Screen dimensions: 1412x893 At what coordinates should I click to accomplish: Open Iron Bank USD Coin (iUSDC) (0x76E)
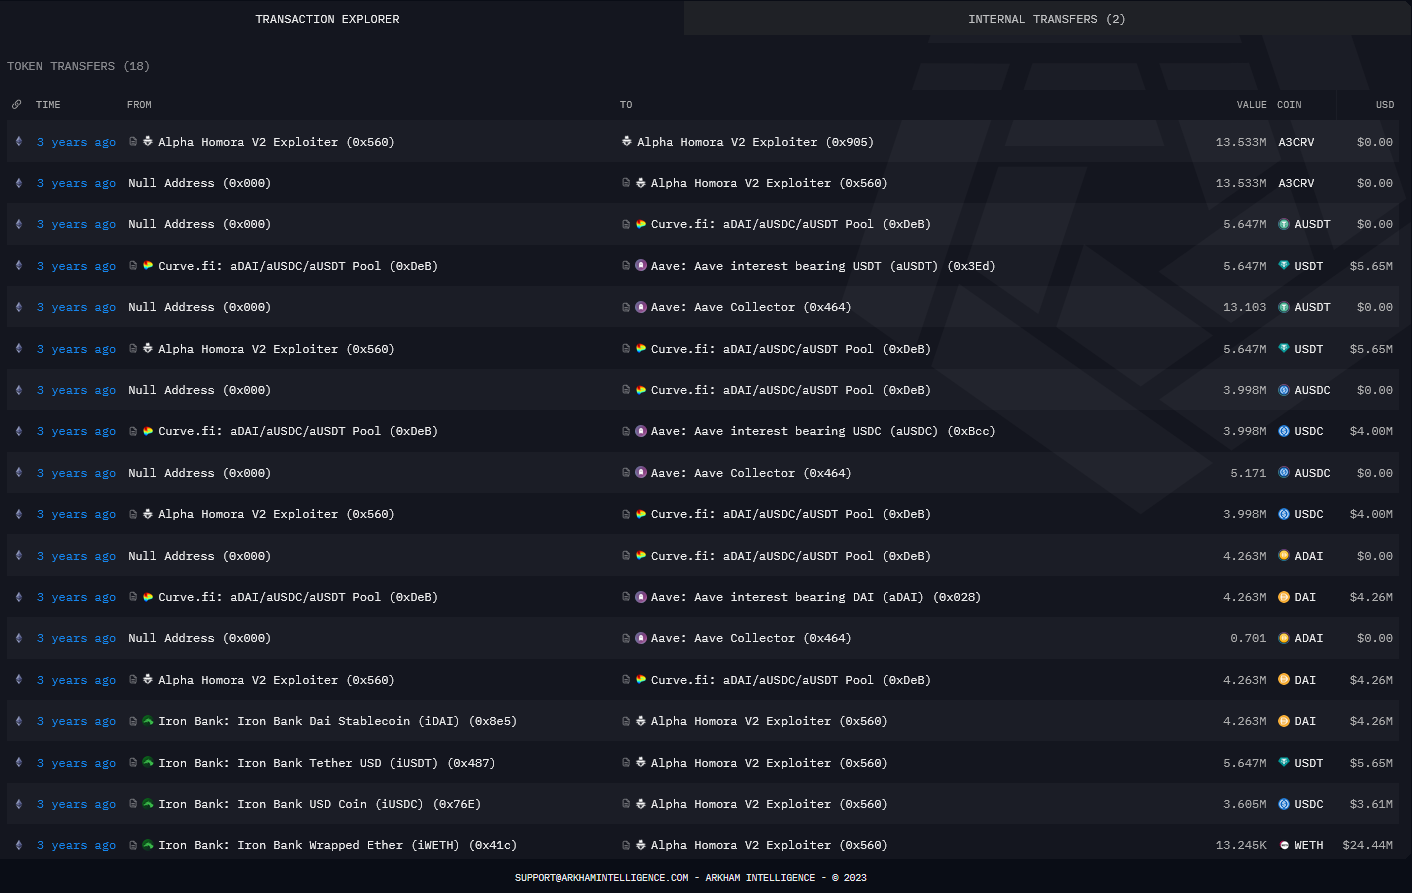click(319, 804)
